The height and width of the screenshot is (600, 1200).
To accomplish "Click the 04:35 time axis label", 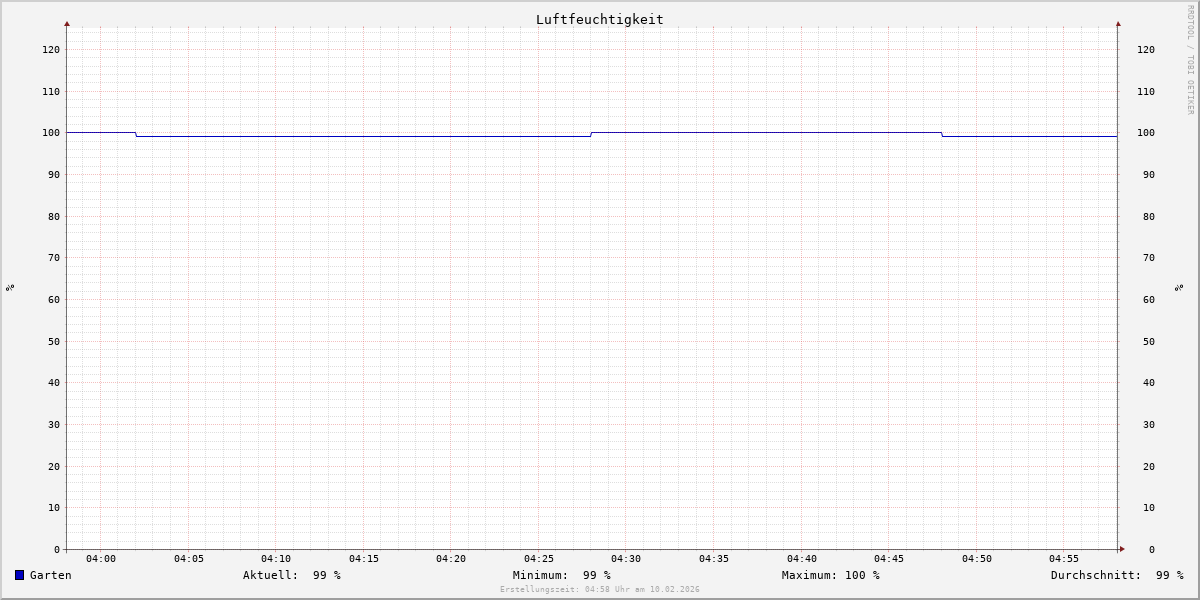I will click(x=714, y=558).
